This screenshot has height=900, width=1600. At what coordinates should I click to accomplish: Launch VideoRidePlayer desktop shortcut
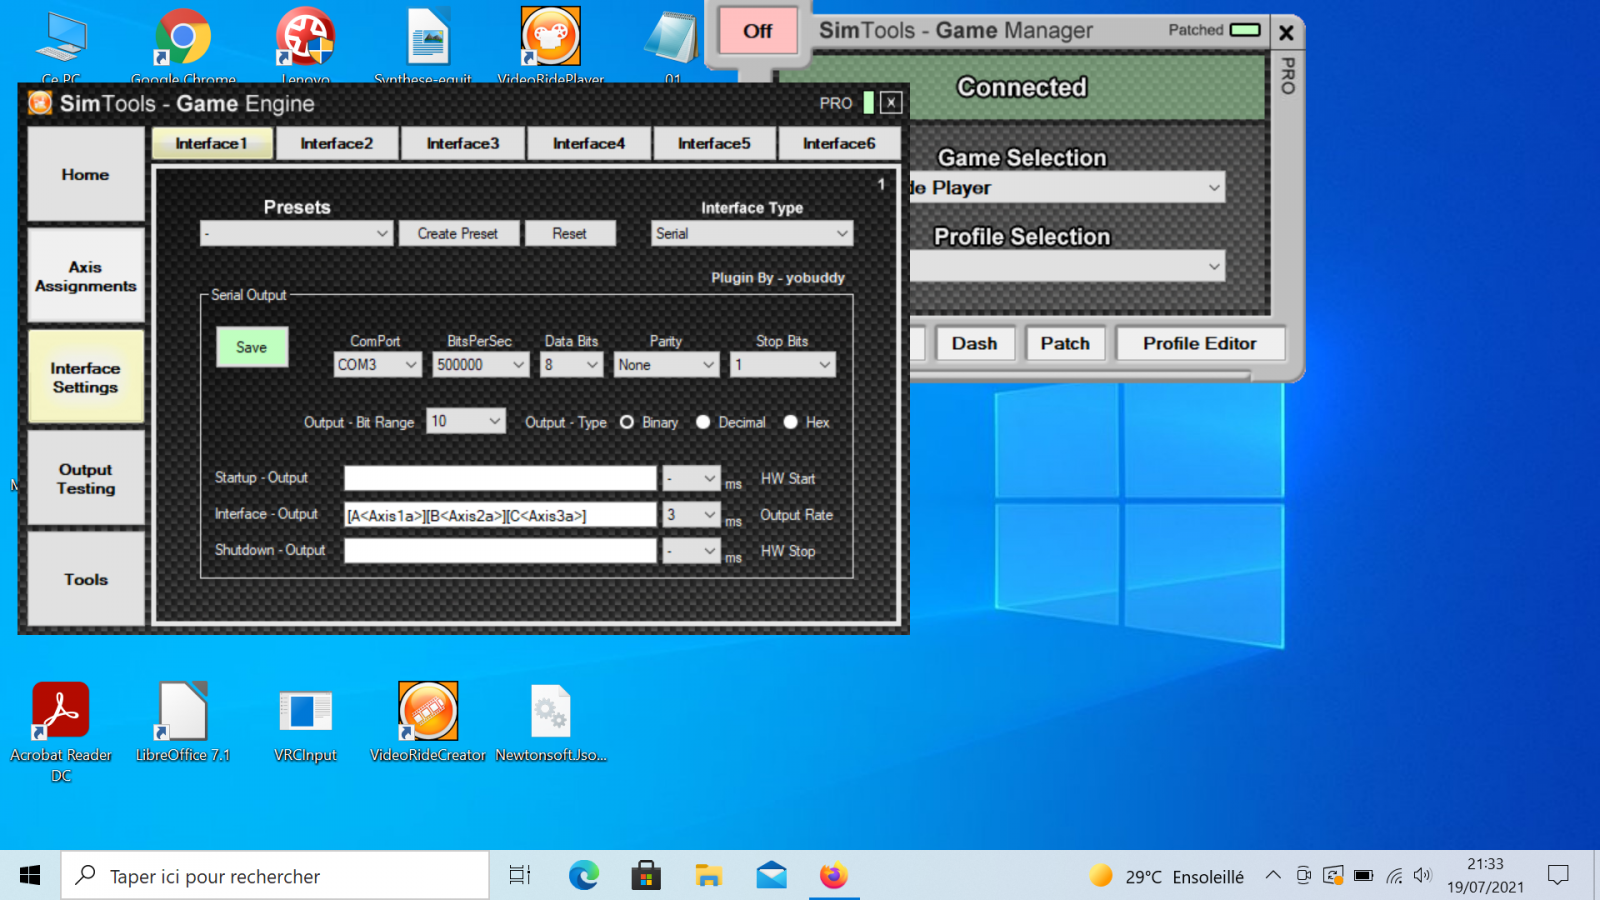pos(551,45)
